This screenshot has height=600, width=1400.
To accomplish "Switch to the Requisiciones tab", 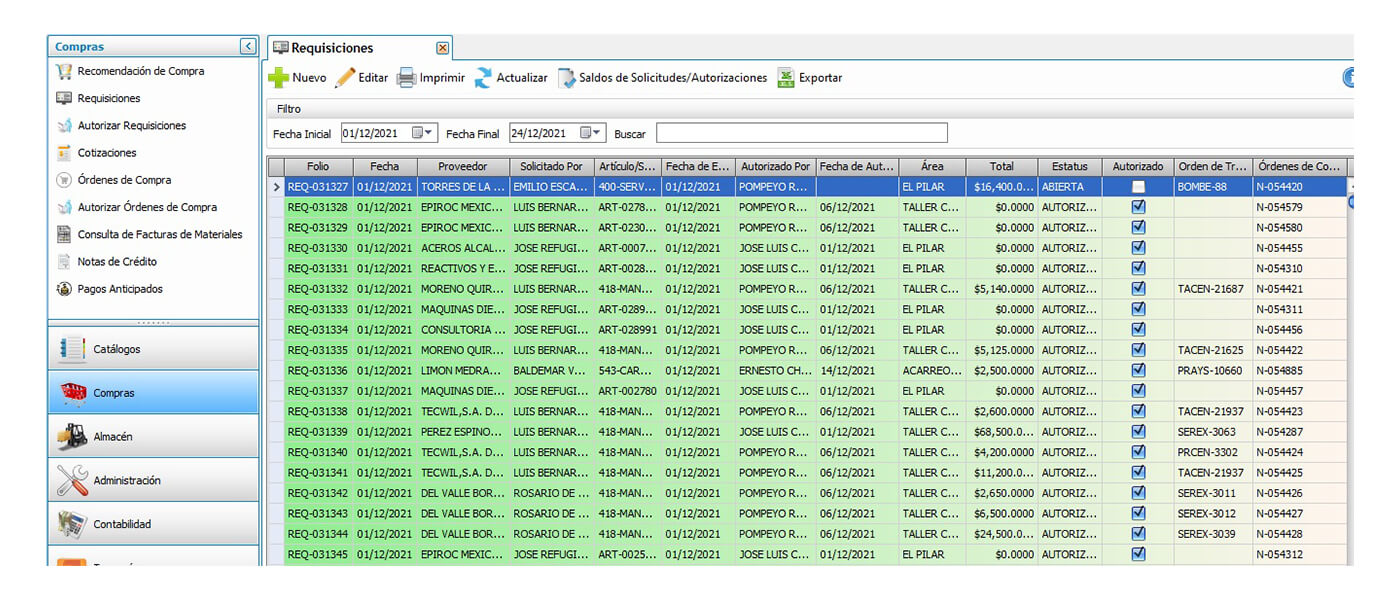I will (360, 47).
